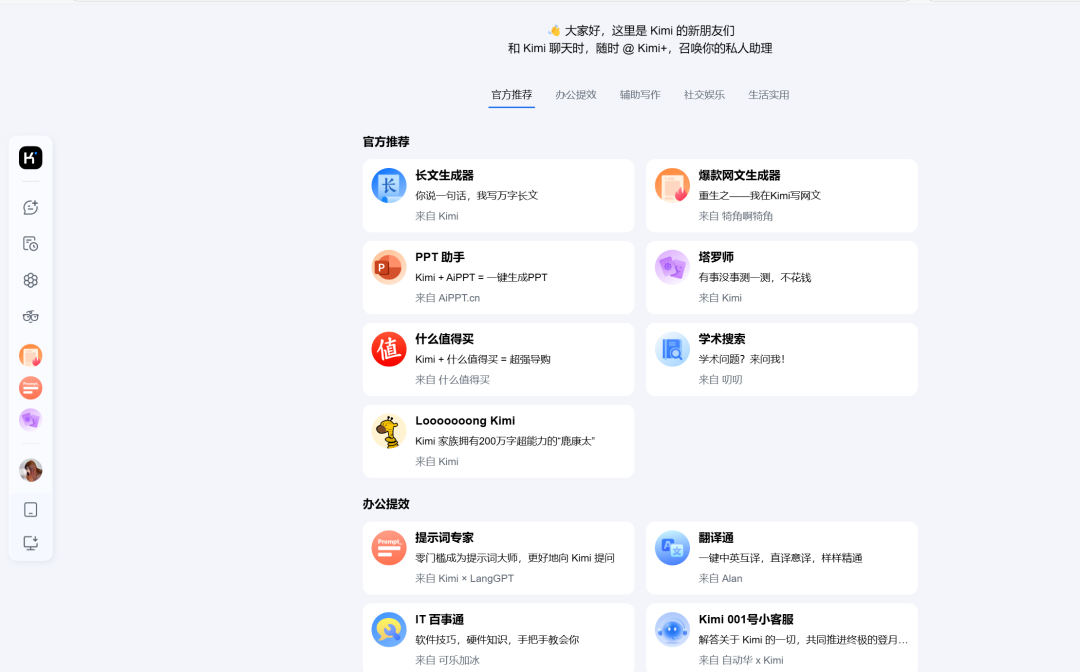The image size is (1080, 672).
Task: Switch to the 办公提效 tab
Action: tap(576, 94)
